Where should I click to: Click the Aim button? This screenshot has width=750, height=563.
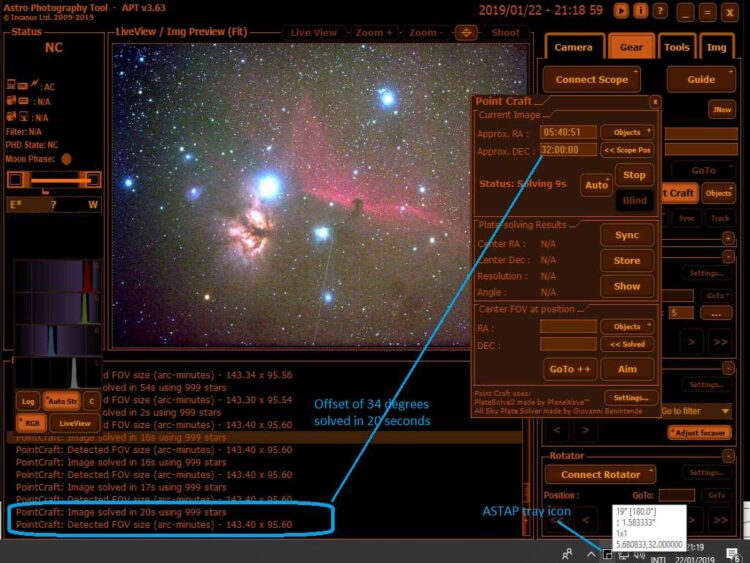click(x=627, y=369)
